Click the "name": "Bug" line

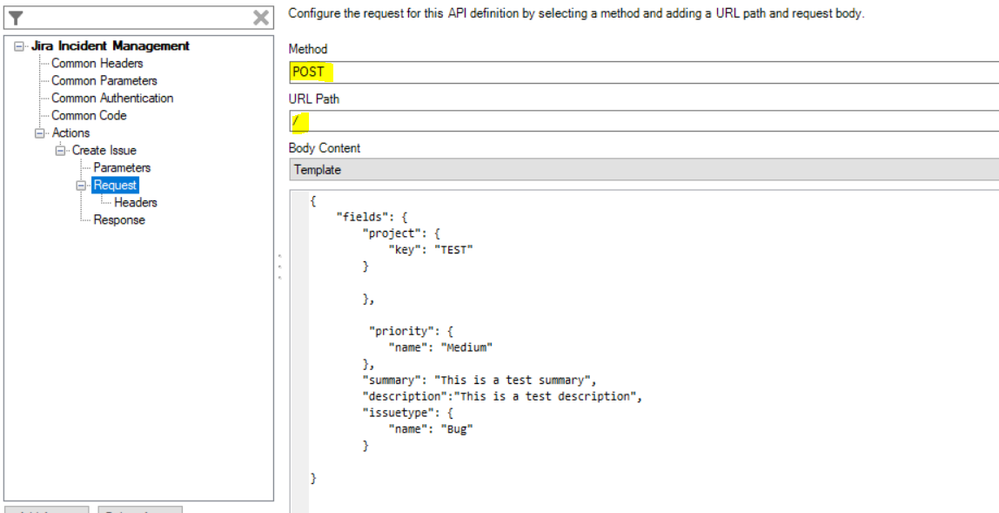[x=431, y=430]
